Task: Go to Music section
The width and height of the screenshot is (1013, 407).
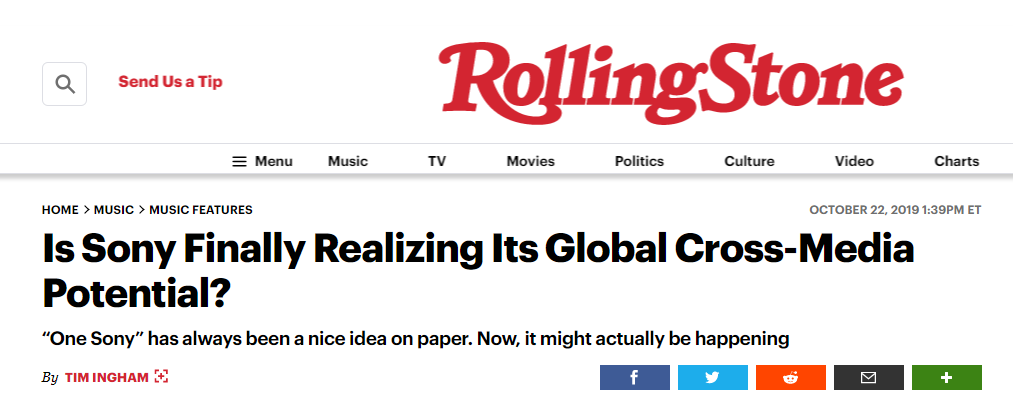Action: tap(348, 162)
